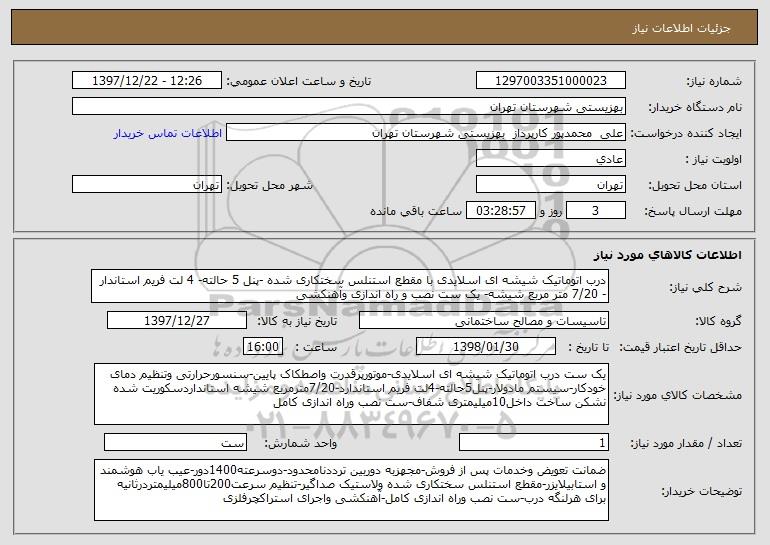The image size is (770, 545).
Task: Select the priority field showing عادی
Action: pyautogui.click(x=550, y=159)
